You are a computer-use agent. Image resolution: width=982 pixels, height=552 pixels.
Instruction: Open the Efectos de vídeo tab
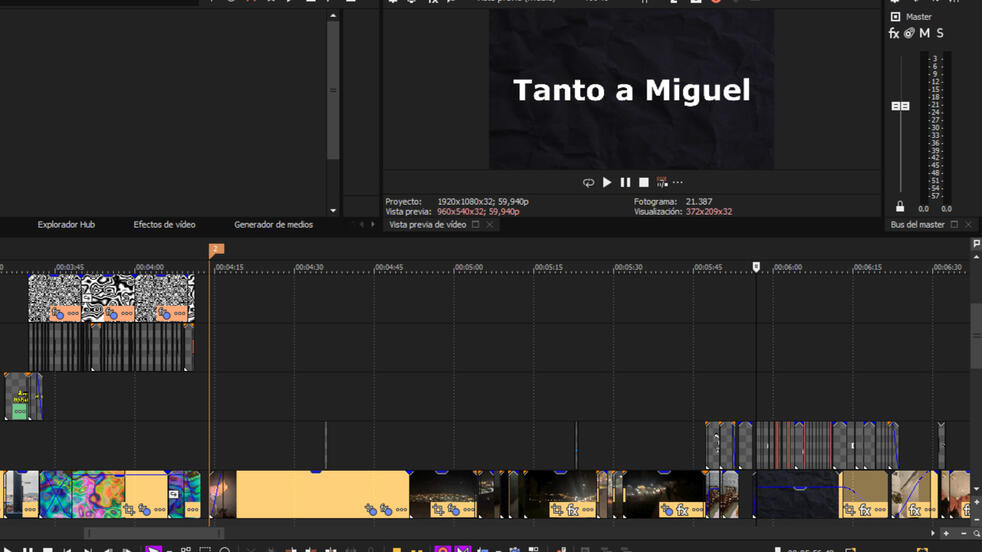164,225
